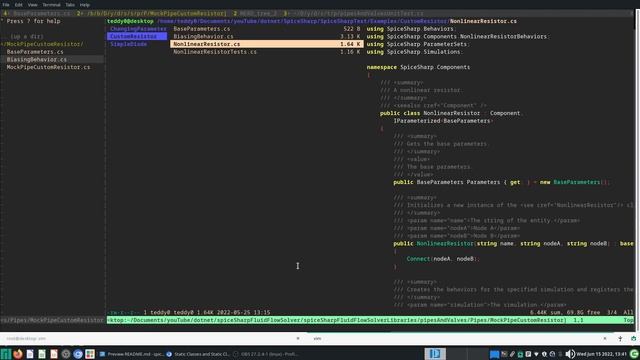The width and height of the screenshot is (640, 360).
Task: Switch to the NERD_tree_2 vim tab
Action: point(255,13)
